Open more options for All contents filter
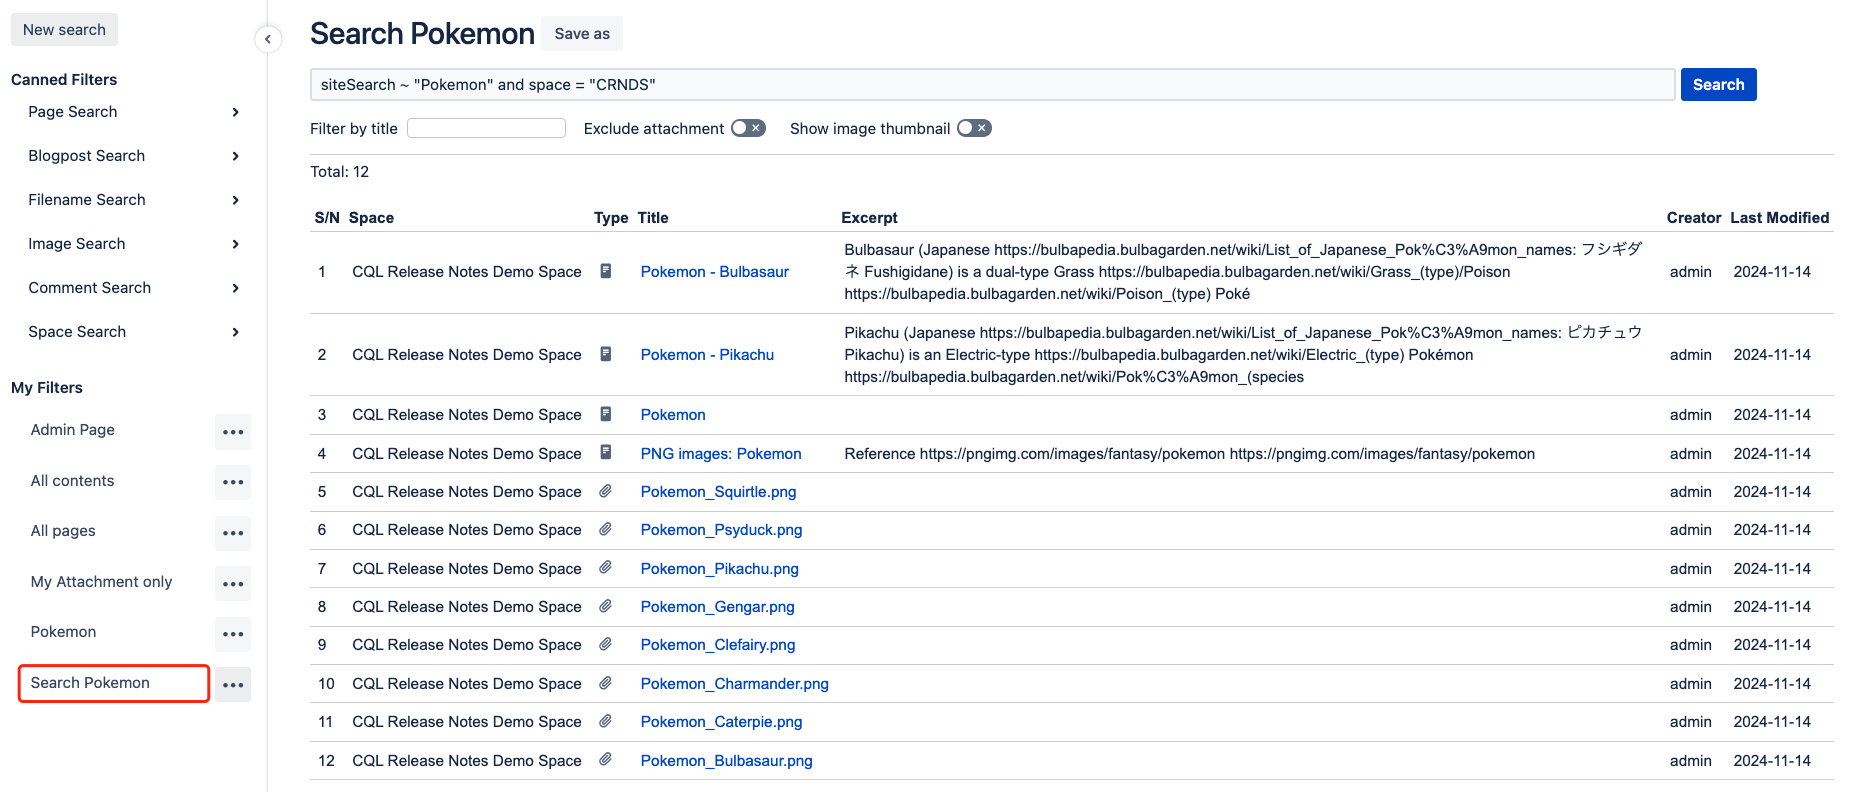This screenshot has width=1852, height=792. [233, 482]
